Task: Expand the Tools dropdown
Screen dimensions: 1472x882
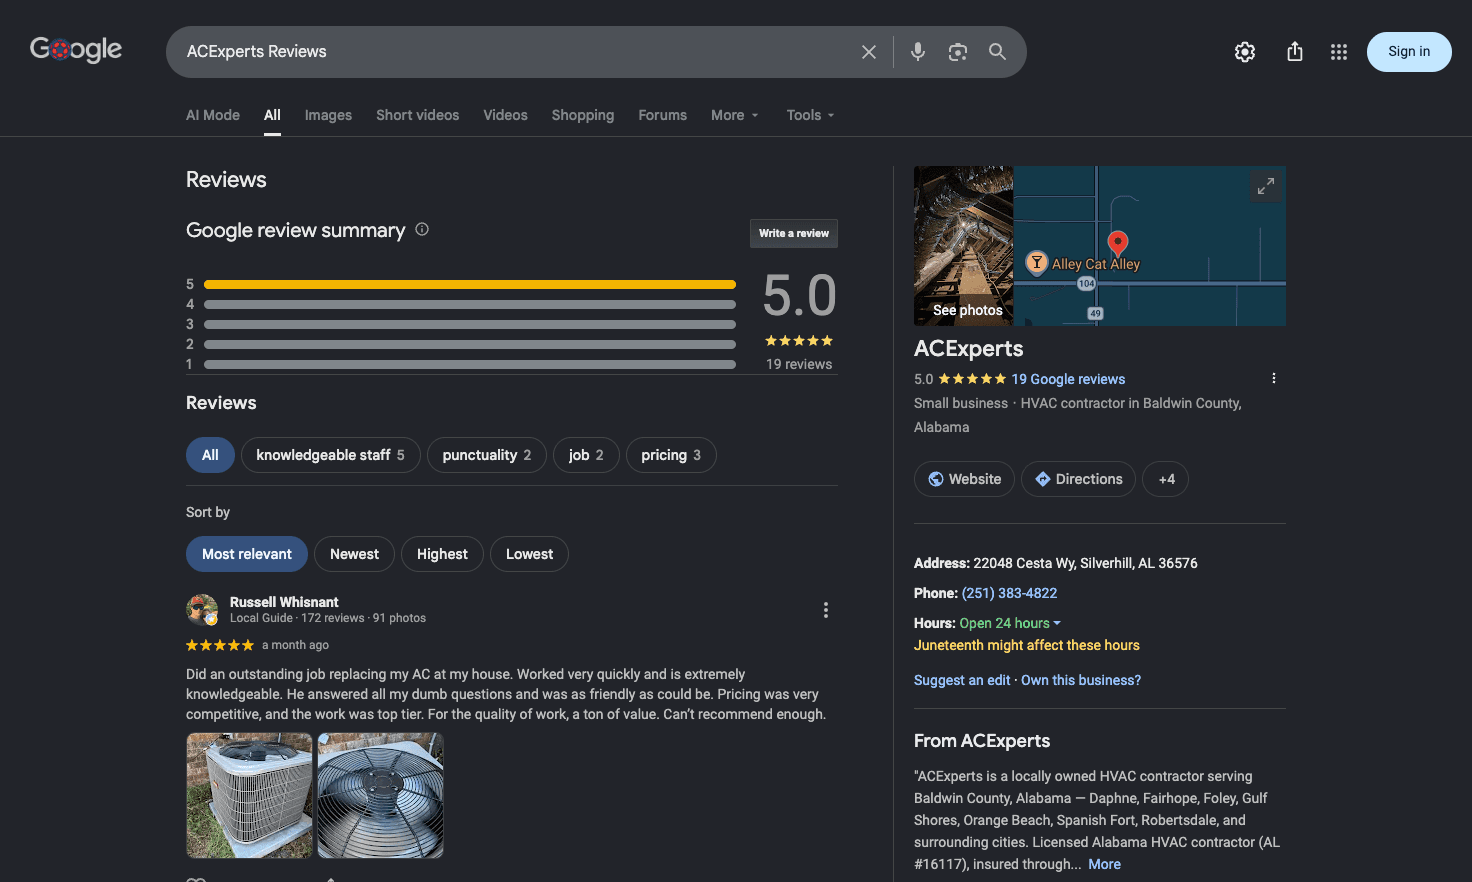Action: pyautogui.click(x=810, y=115)
